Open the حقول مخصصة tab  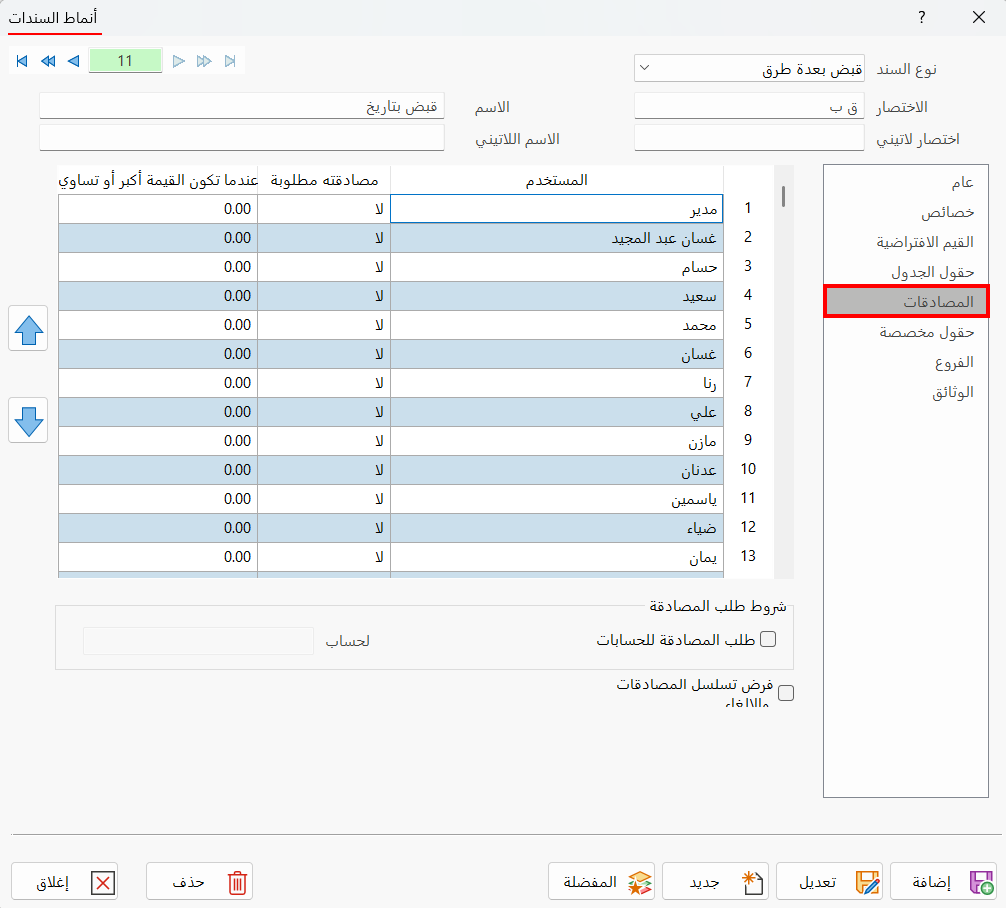tap(906, 332)
